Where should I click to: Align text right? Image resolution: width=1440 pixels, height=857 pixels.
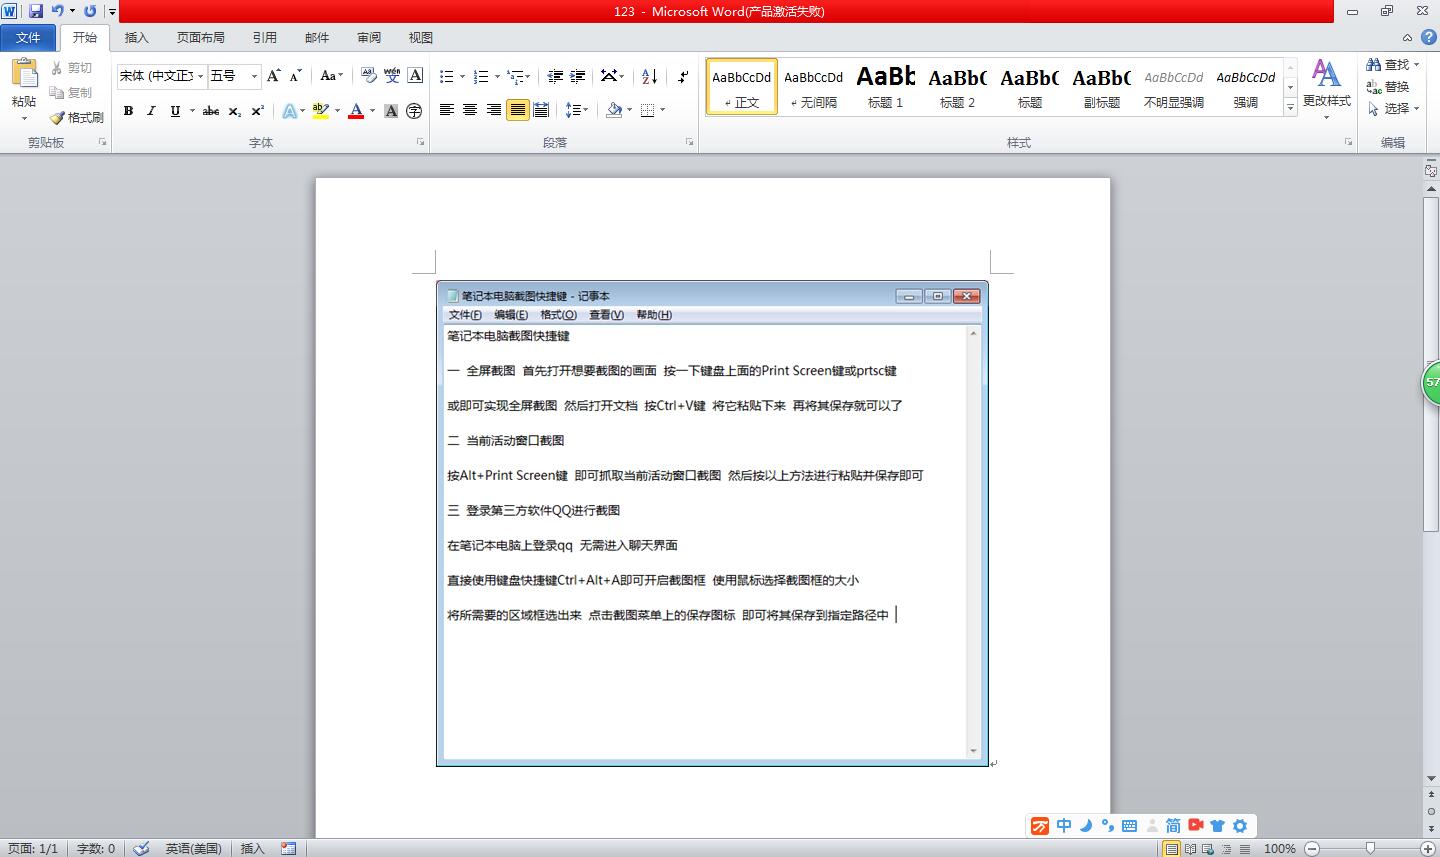click(x=494, y=110)
